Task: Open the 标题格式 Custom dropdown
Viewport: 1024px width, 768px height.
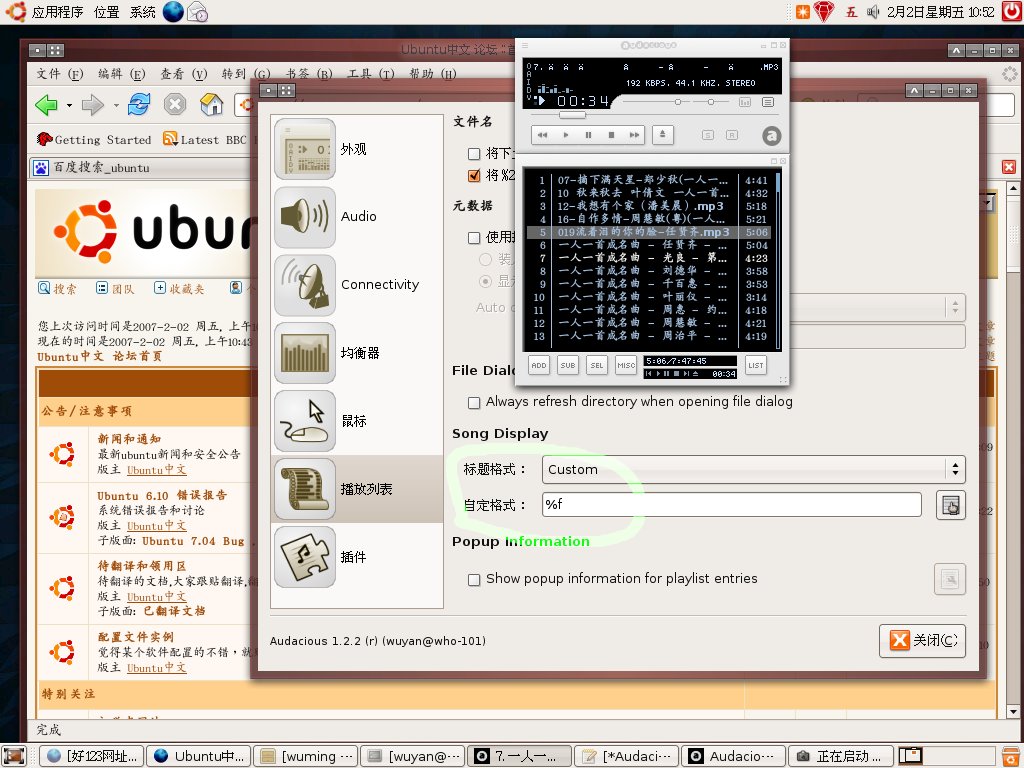Action: (x=753, y=469)
